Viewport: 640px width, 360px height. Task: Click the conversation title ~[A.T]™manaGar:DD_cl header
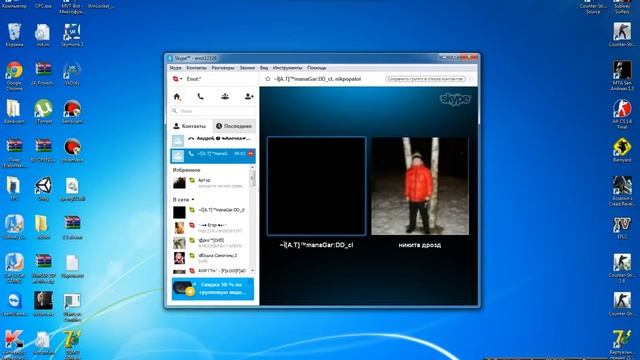318,79
